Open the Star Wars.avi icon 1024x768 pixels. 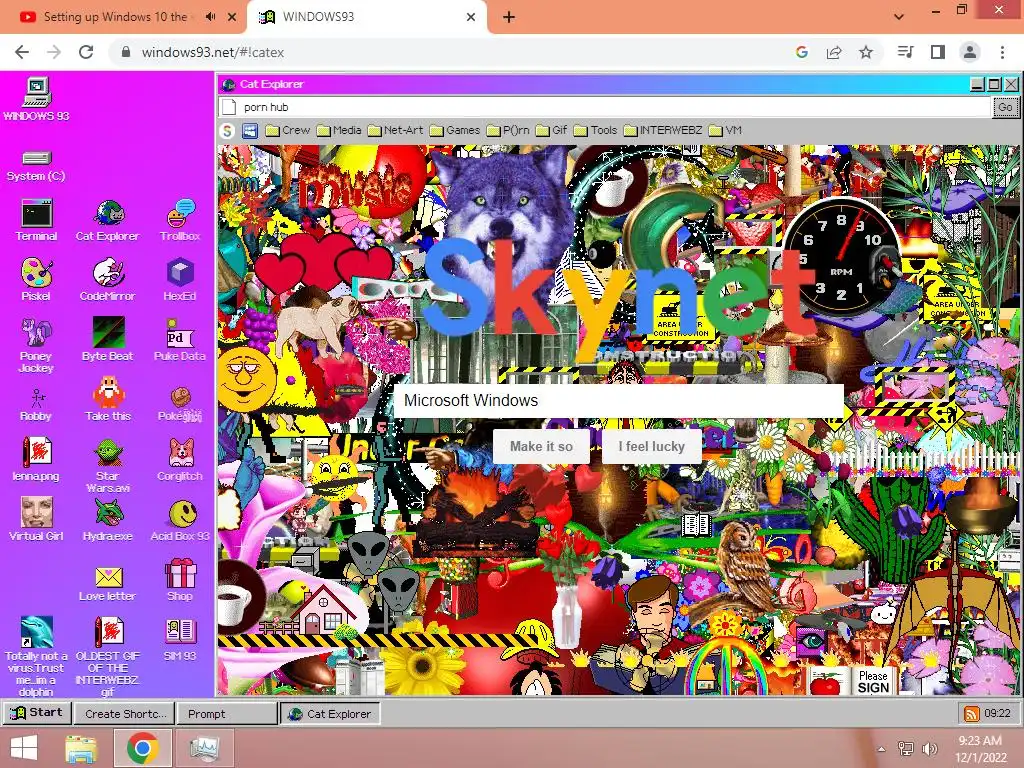pos(108,465)
